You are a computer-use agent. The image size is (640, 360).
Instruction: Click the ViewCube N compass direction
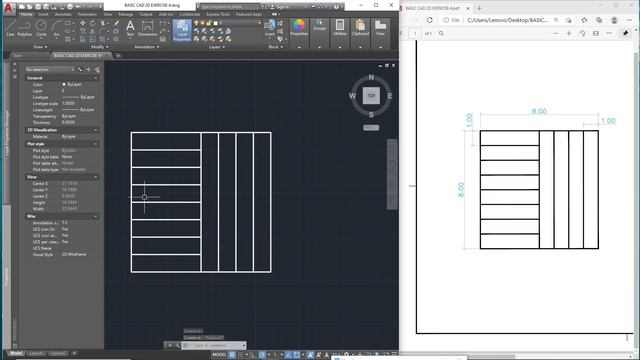371,77
